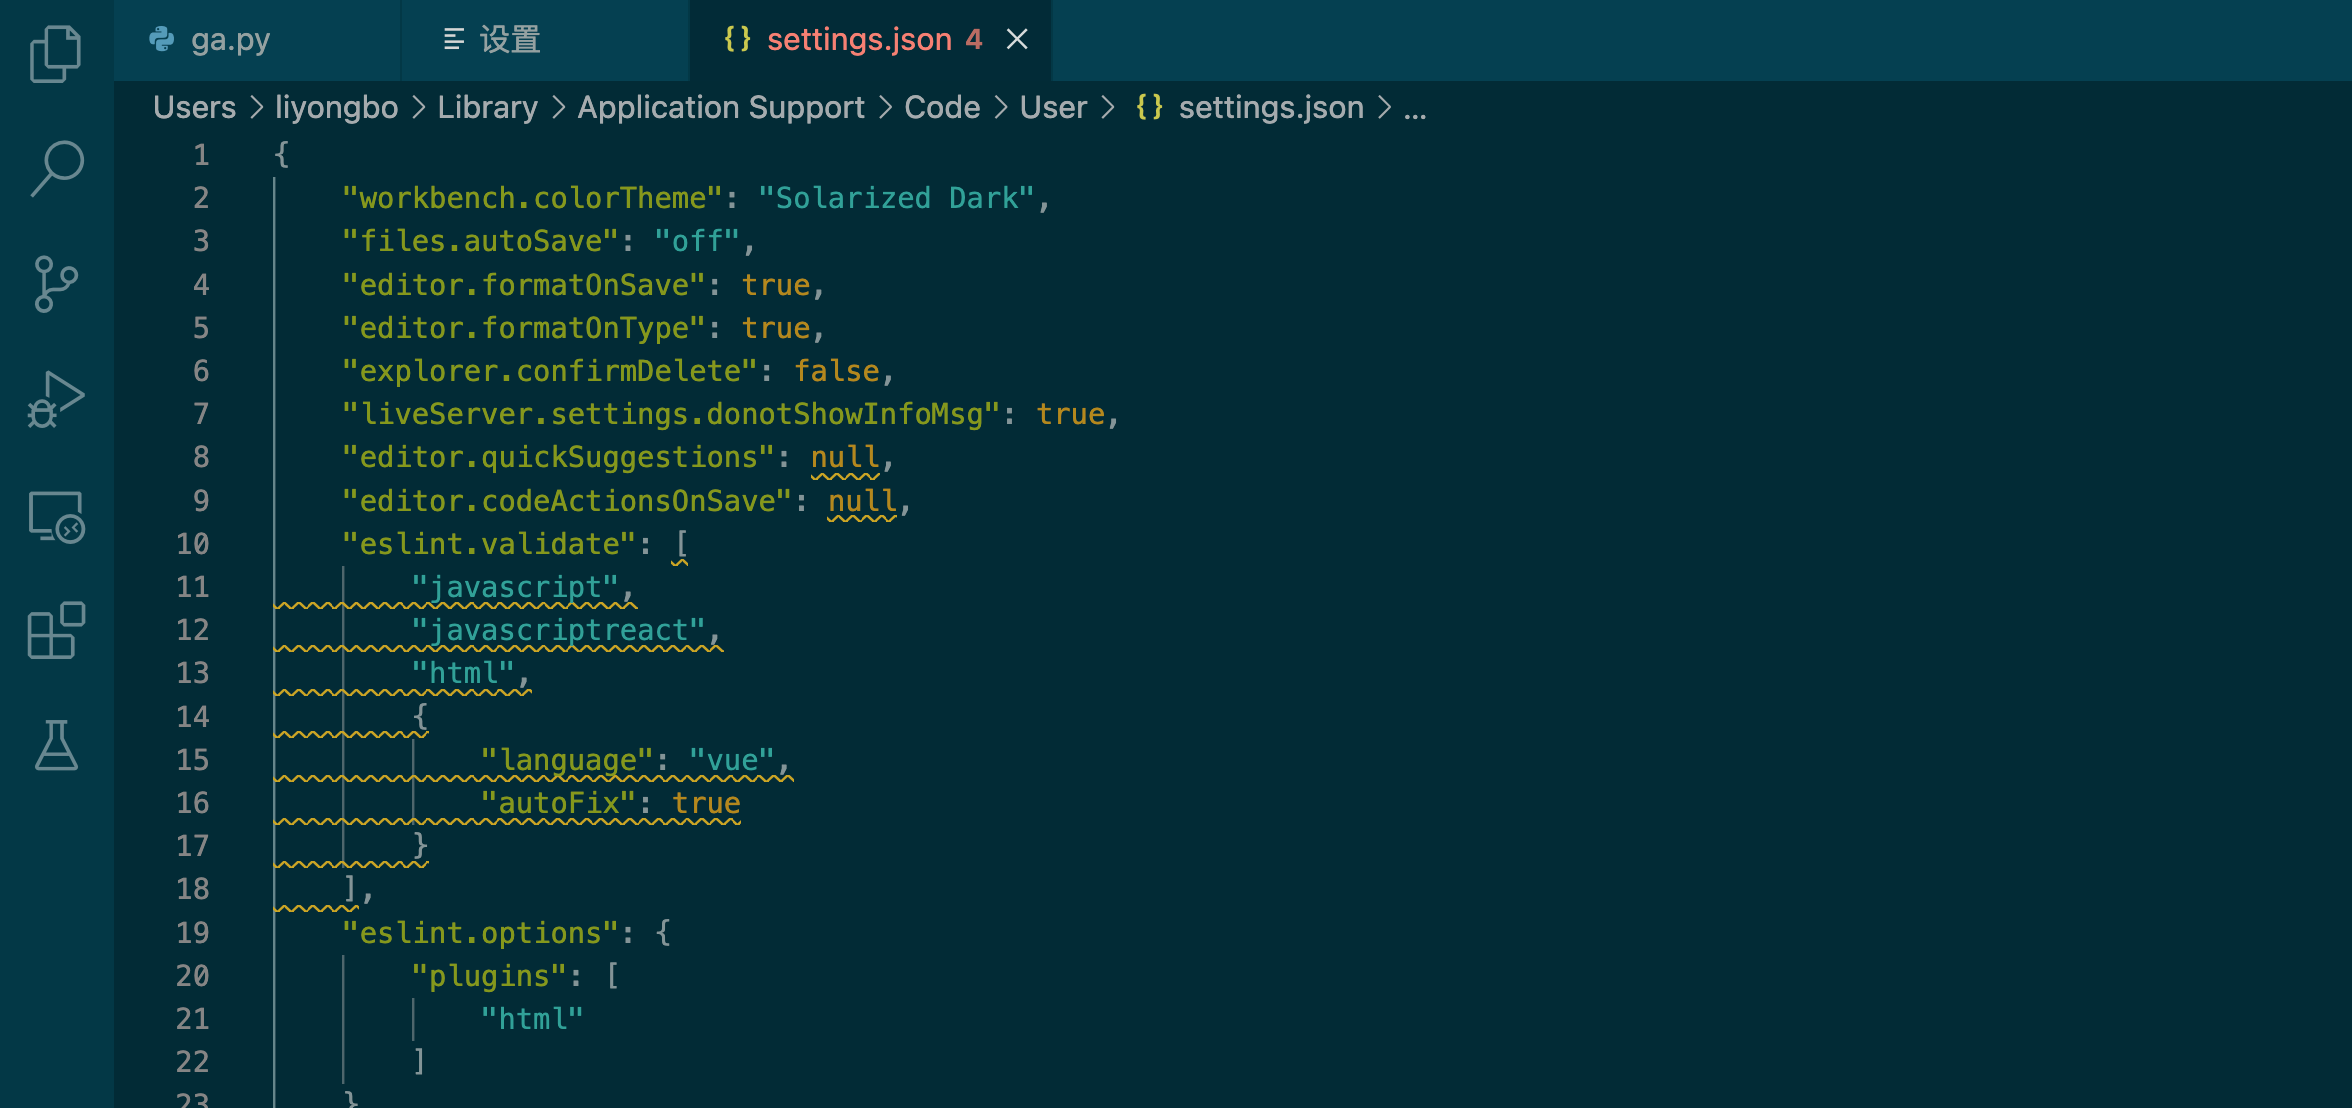Image resolution: width=2352 pixels, height=1108 pixels.
Task: Open the Search view icon
Action: coord(56,168)
